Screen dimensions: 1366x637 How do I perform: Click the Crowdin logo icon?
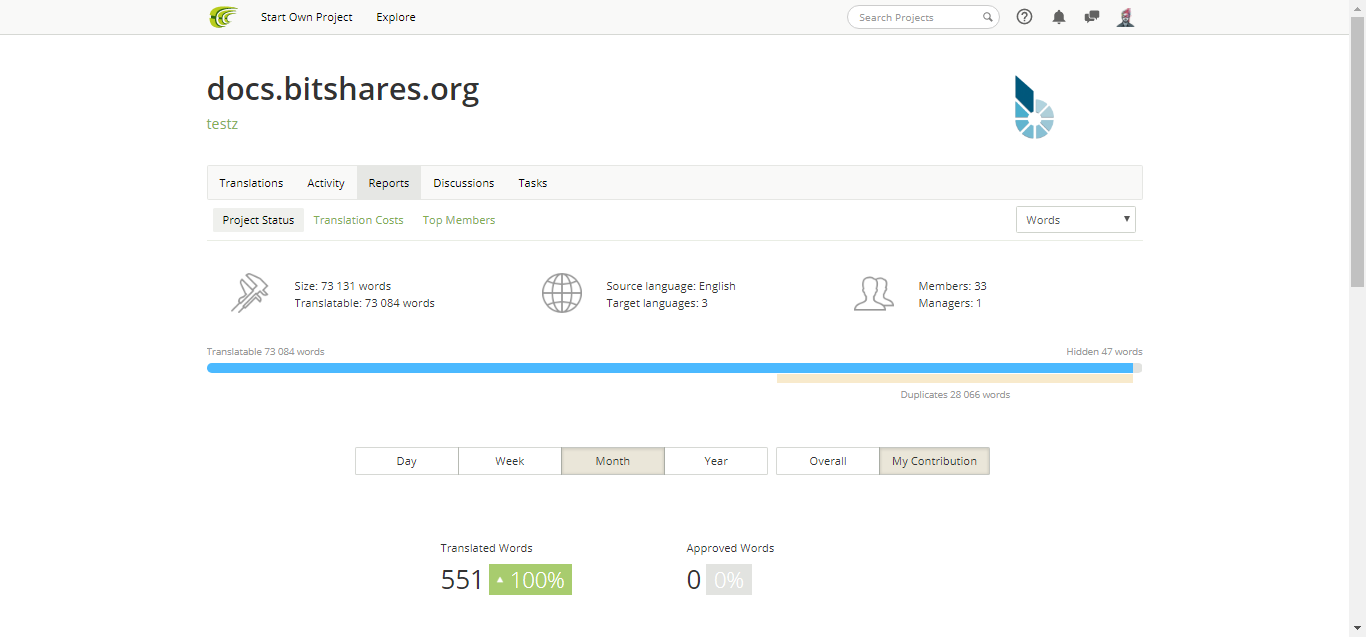tap(223, 17)
